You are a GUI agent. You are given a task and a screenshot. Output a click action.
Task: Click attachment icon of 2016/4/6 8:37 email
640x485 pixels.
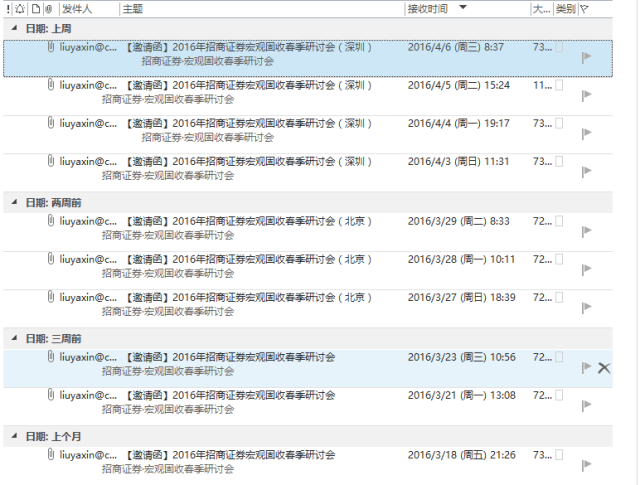51,47
